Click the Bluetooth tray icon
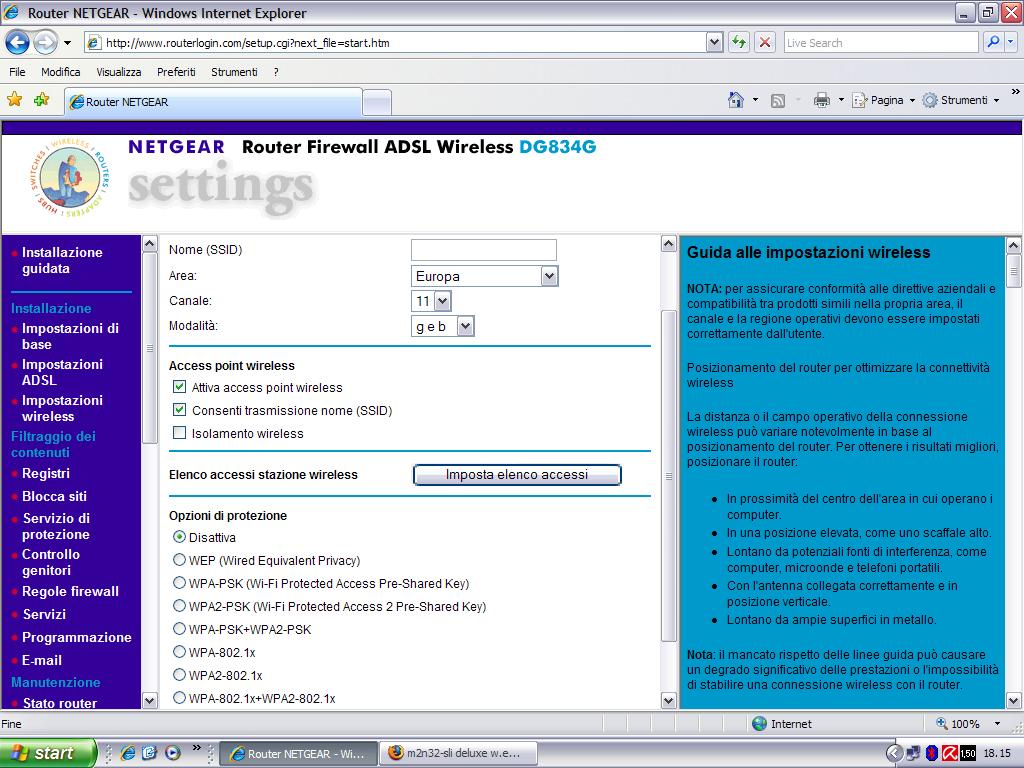The height and width of the screenshot is (768, 1024). (933, 753)
